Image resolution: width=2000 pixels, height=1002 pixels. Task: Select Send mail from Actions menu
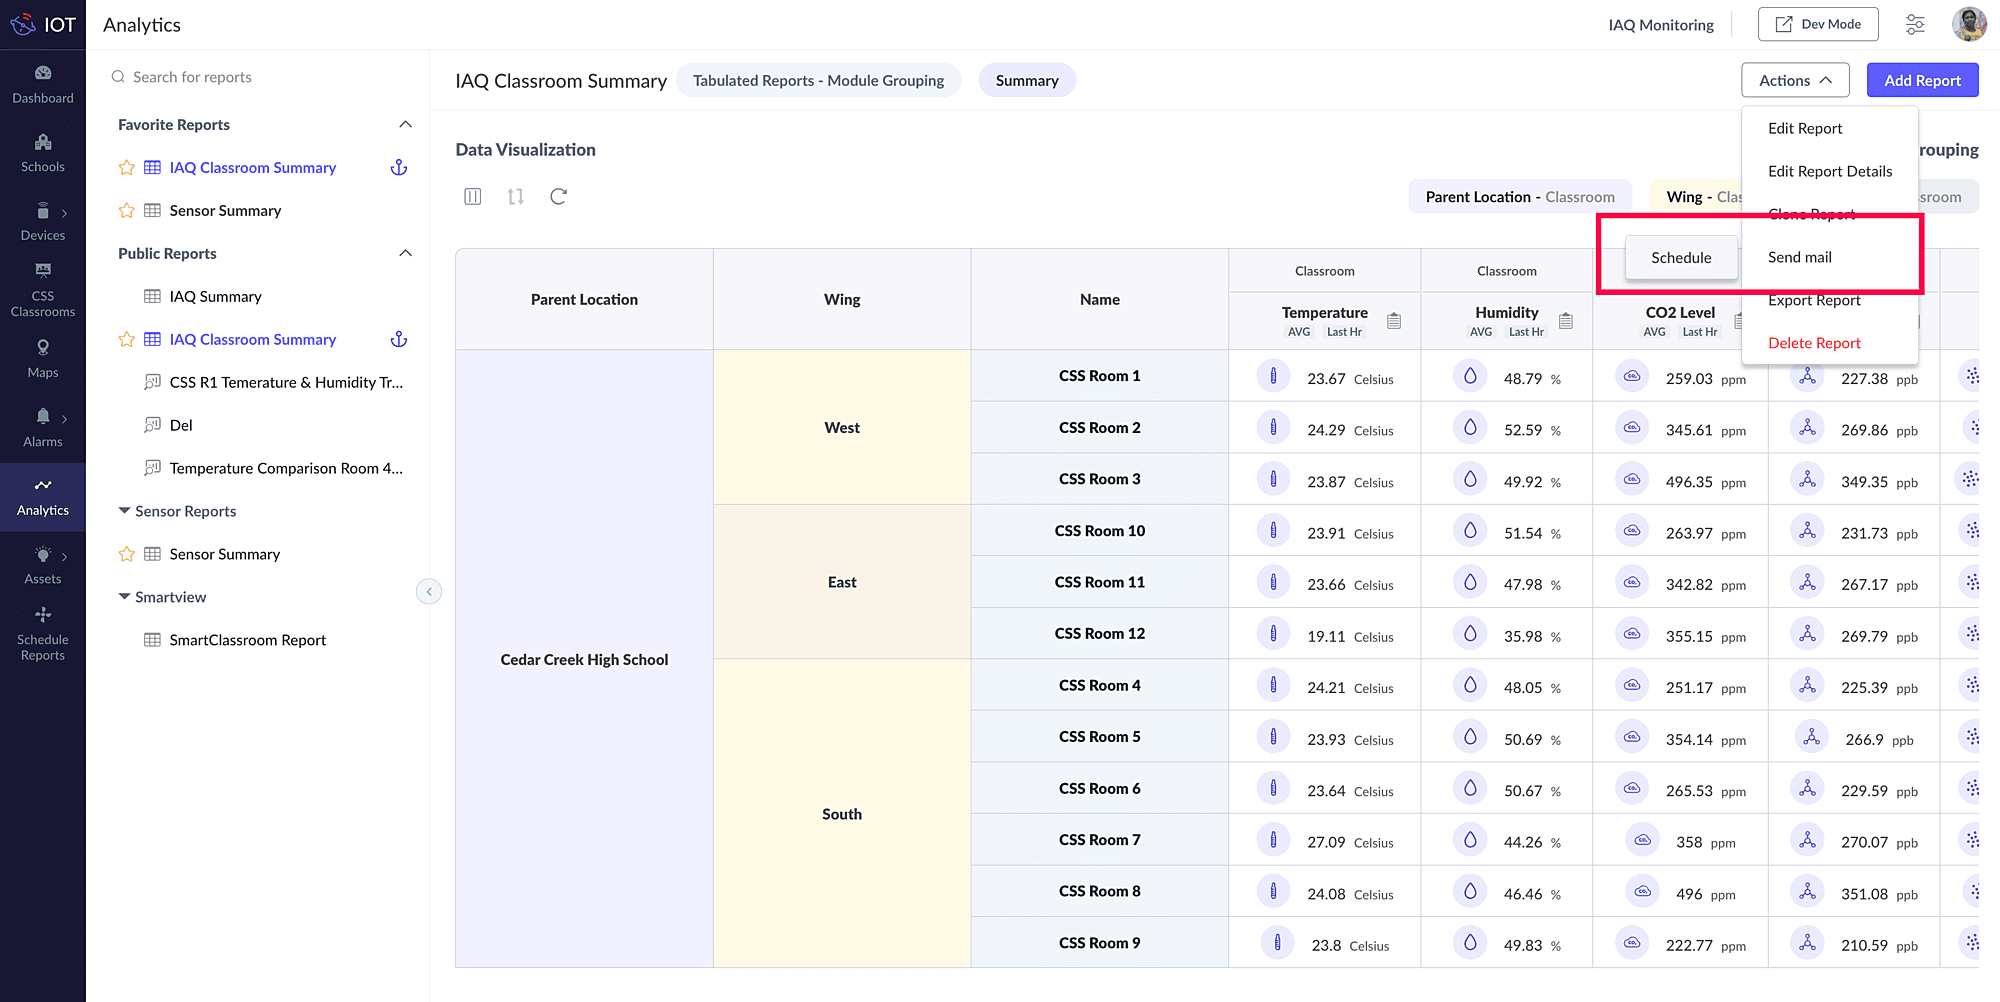point(1799,258)
